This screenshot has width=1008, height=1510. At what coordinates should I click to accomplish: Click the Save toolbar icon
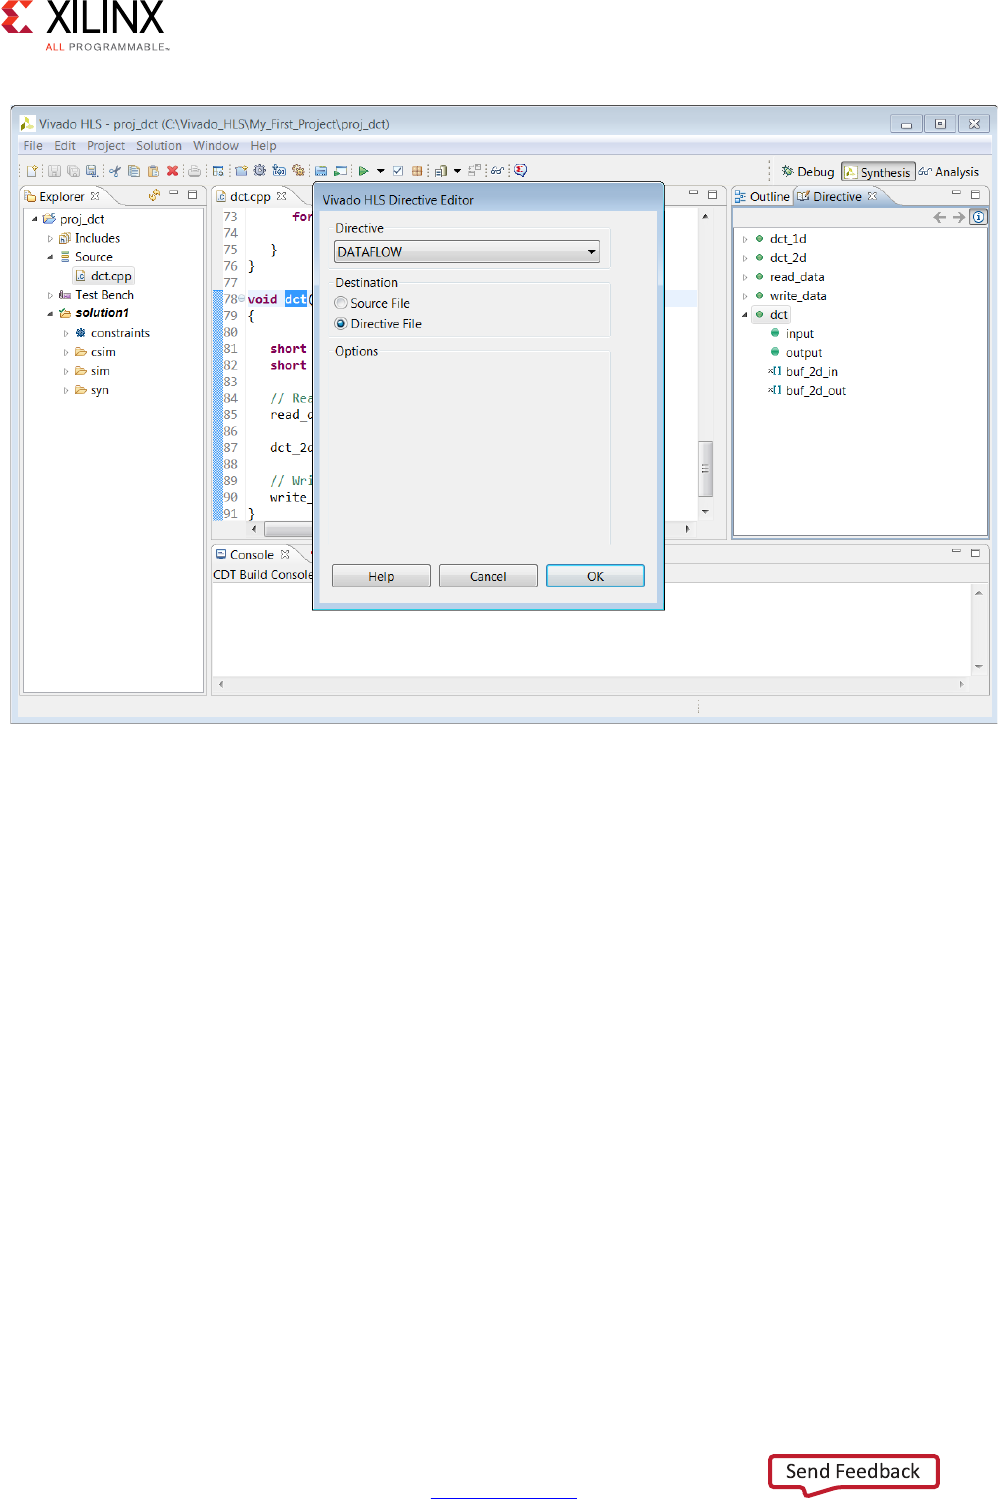coord(54,171)
